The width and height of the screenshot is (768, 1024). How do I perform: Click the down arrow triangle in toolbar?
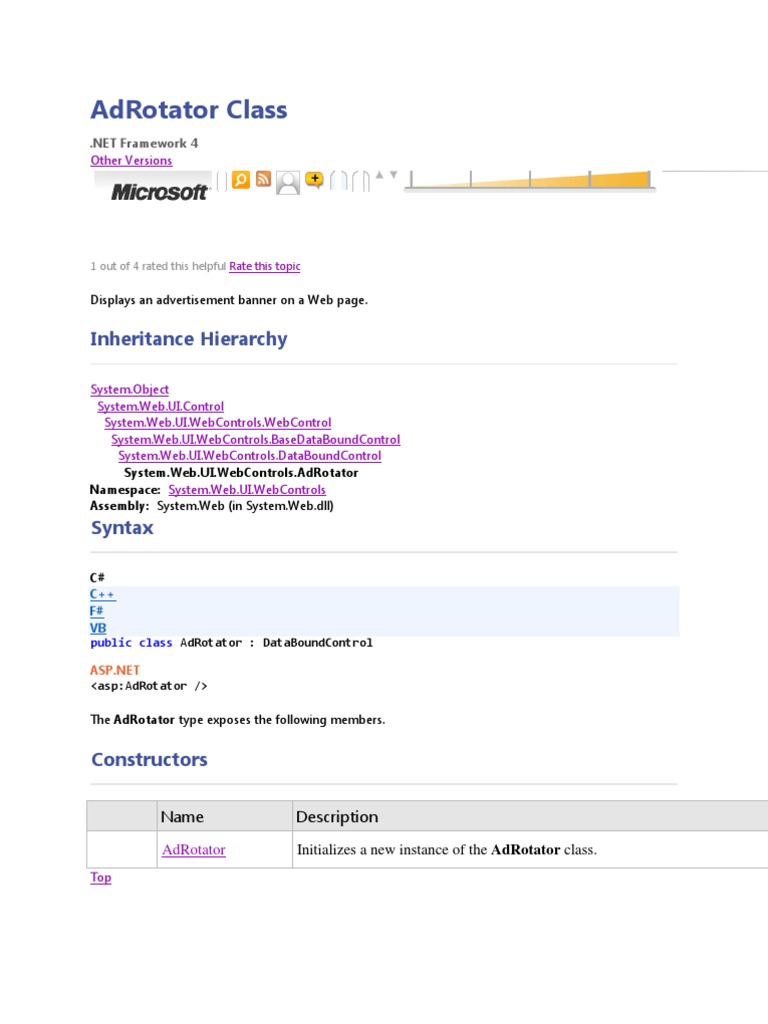[x=393, y=175]
